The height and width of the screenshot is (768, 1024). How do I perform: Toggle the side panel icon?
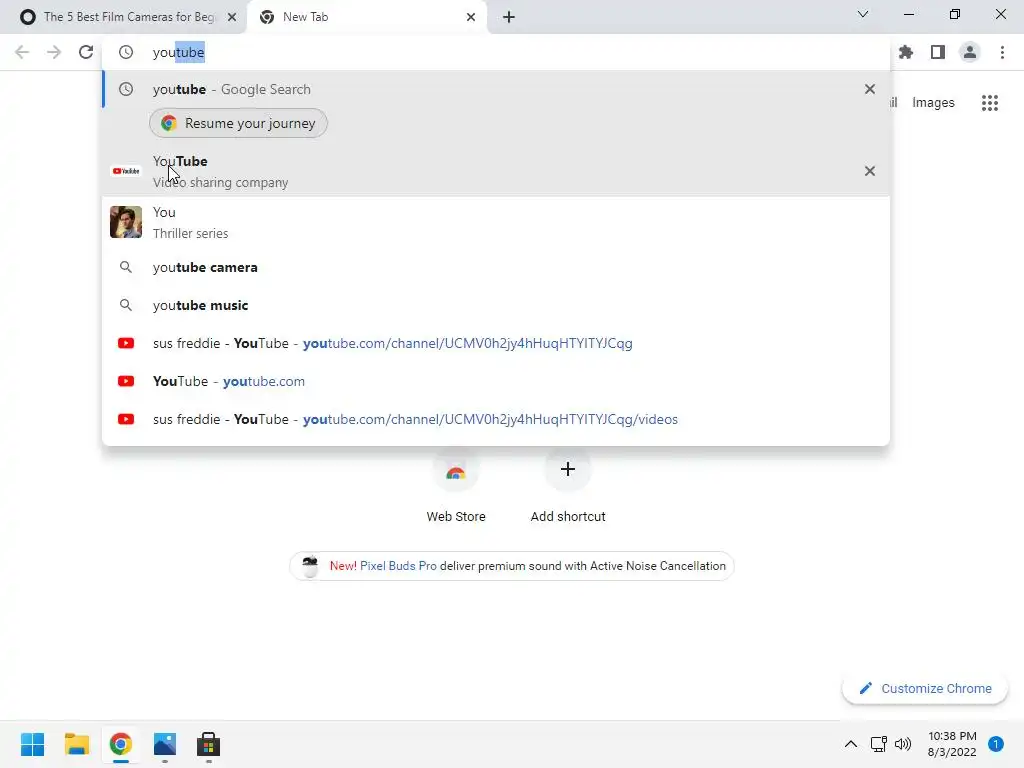click(938, 52)
